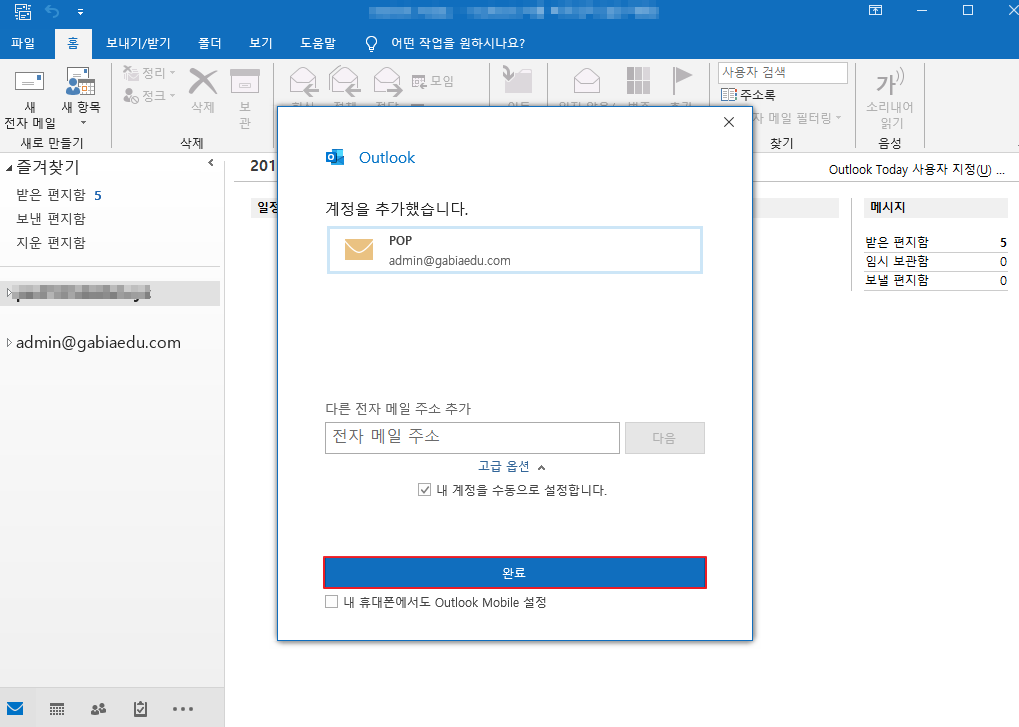Image resolution: width=1019 pixels, height=727 pixels.
Task: Click the 'Outlook Today 사용자 지정' link
Action: [x=915, y=170]
